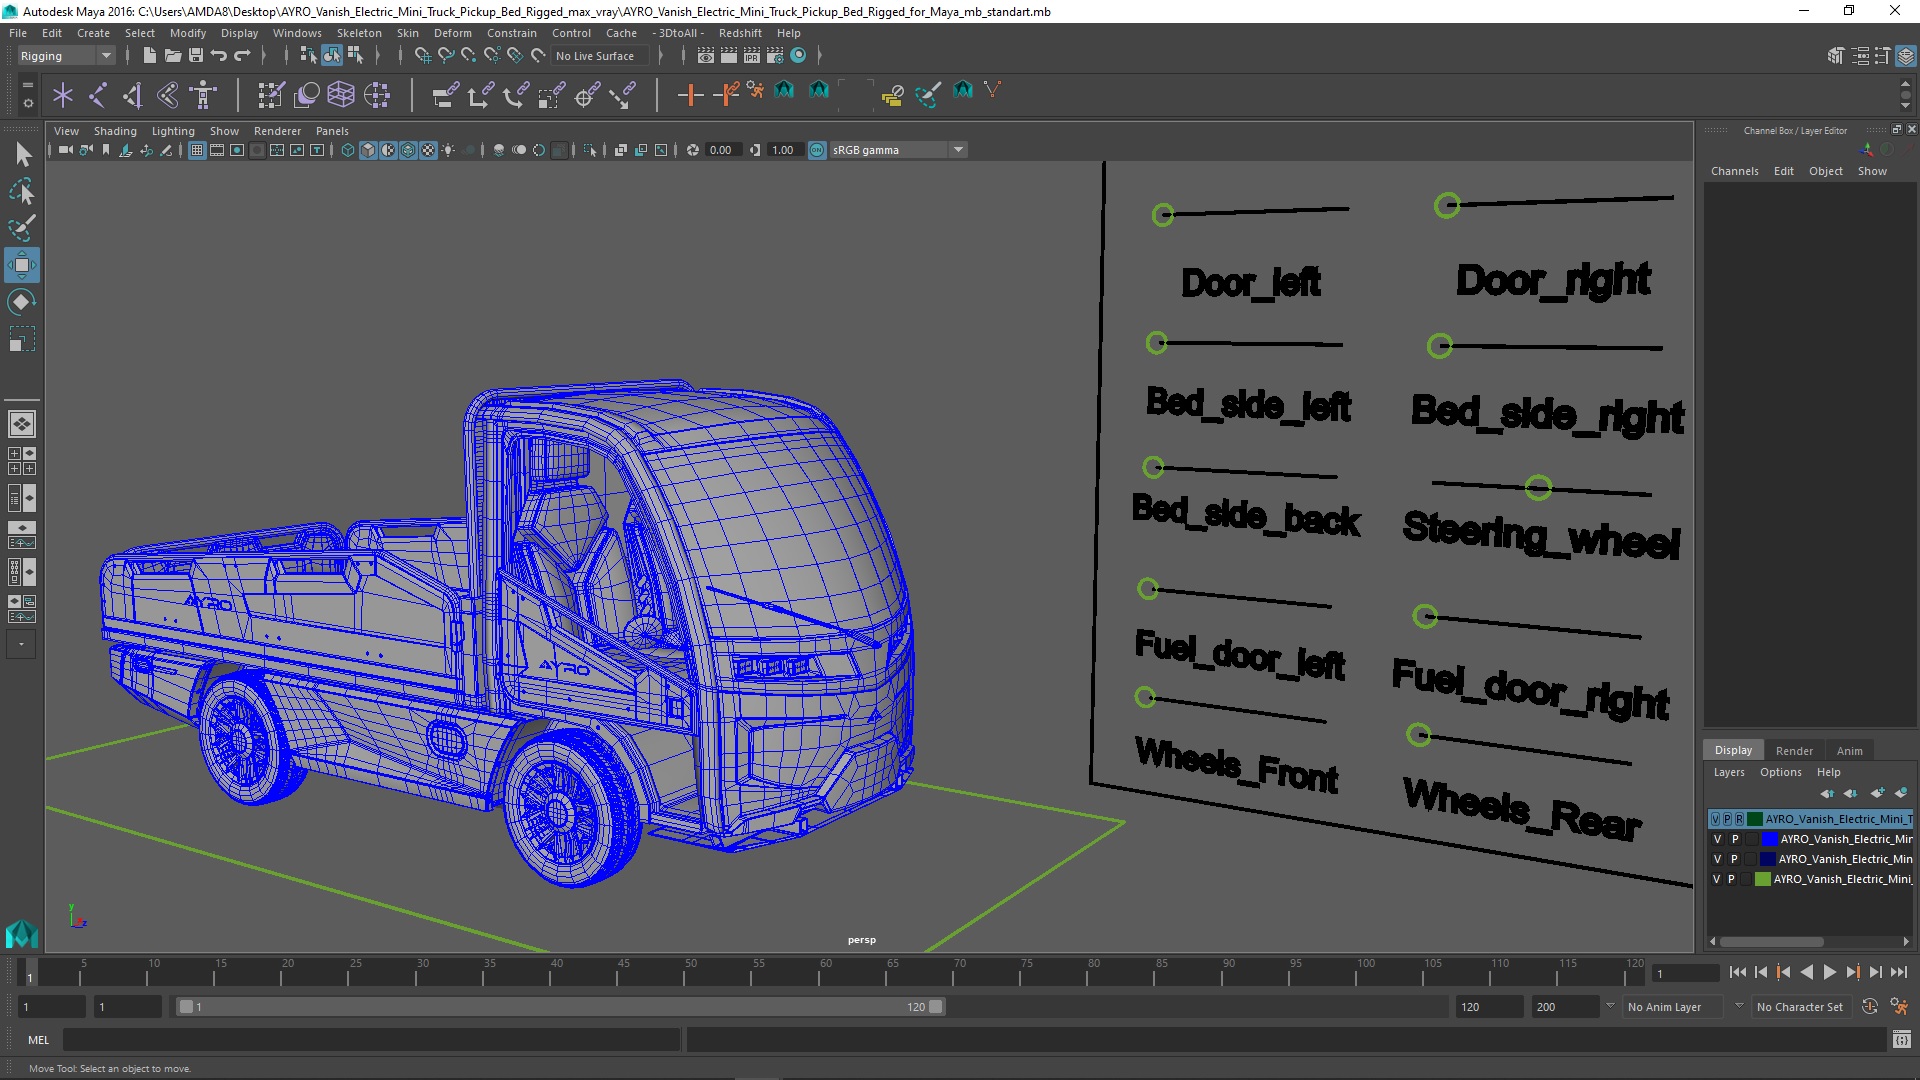Toggle use all lights in viewport
This screenshot has height=1080, width=1920.
[x=448, y=150]
